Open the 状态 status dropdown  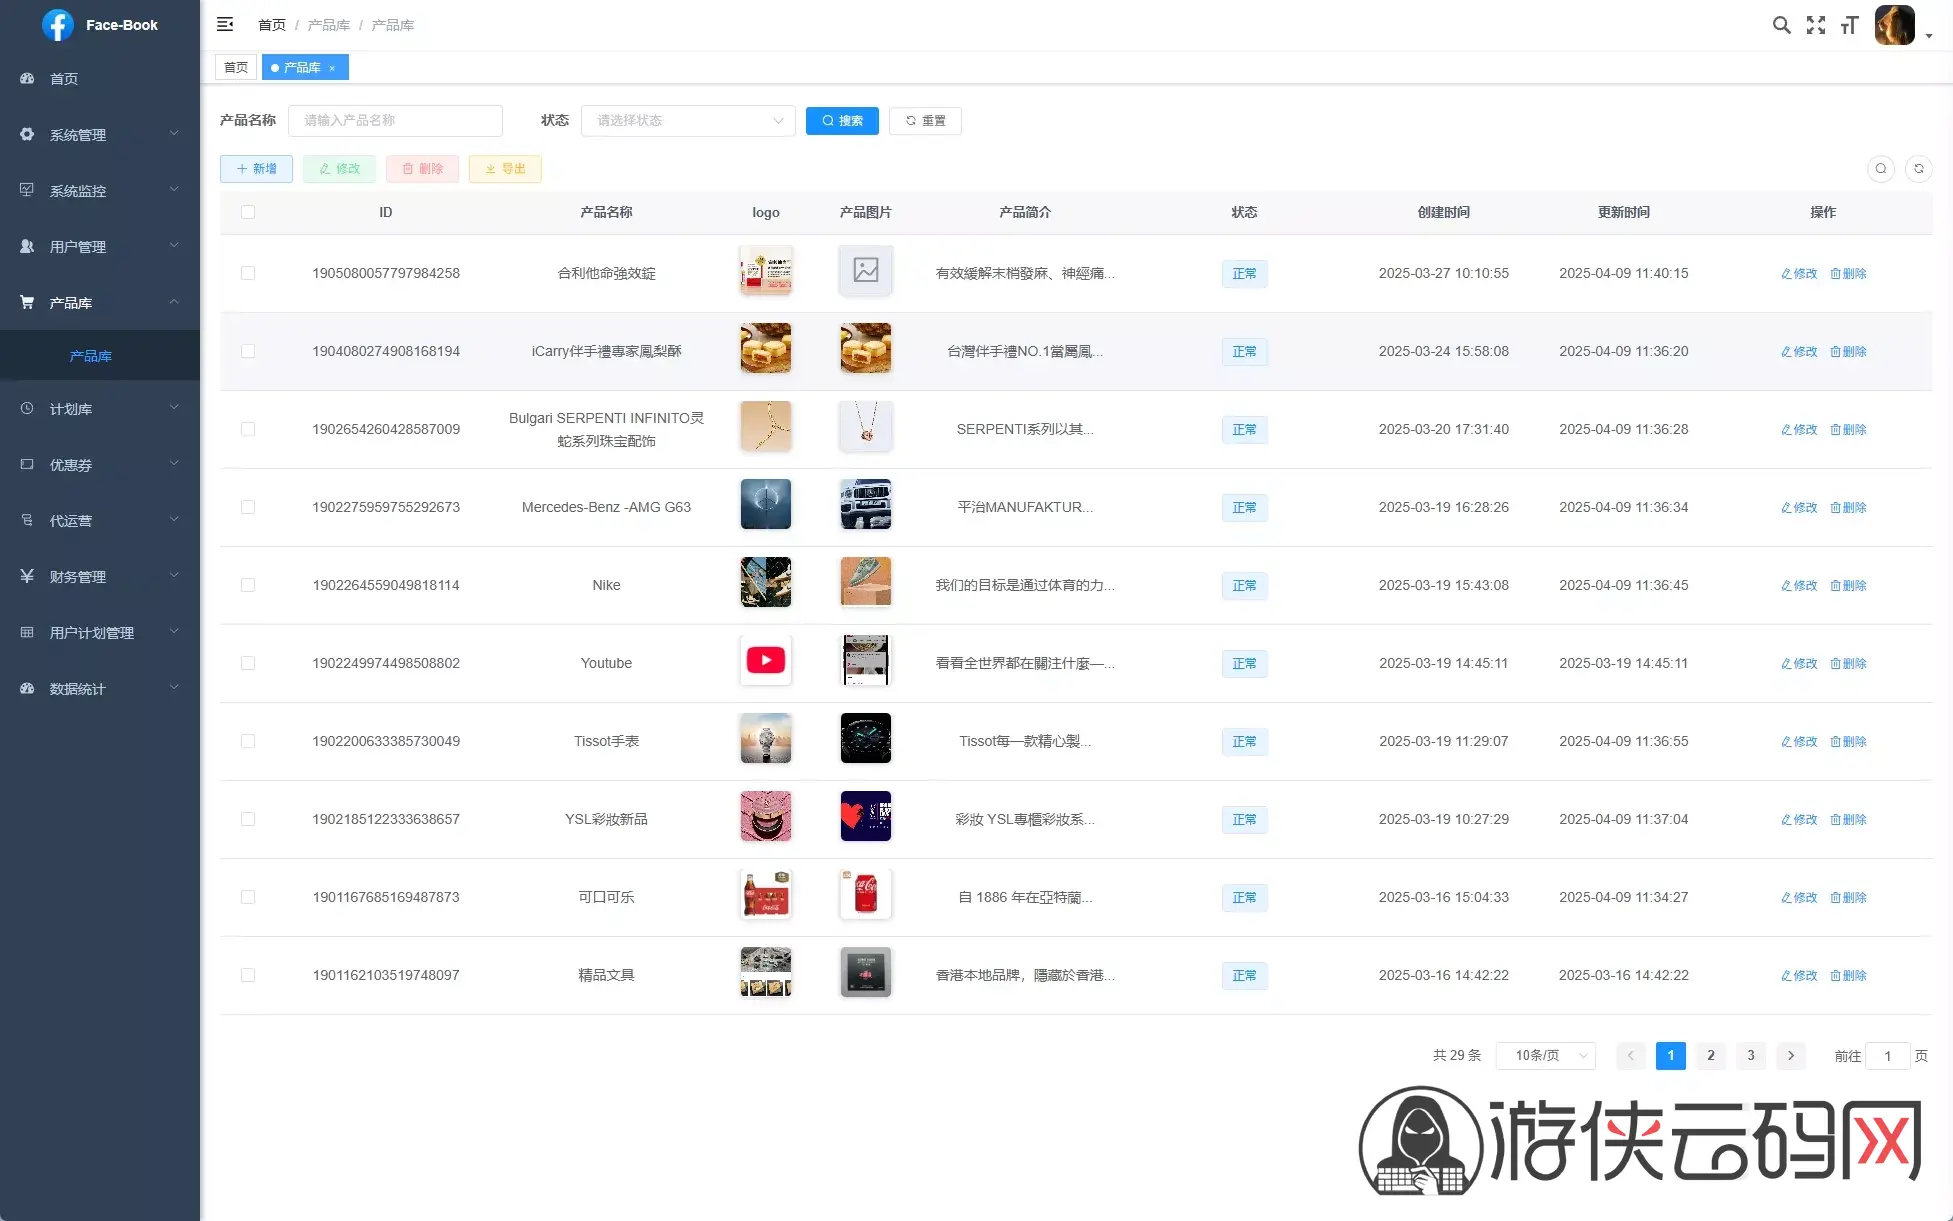pos(688,121)
